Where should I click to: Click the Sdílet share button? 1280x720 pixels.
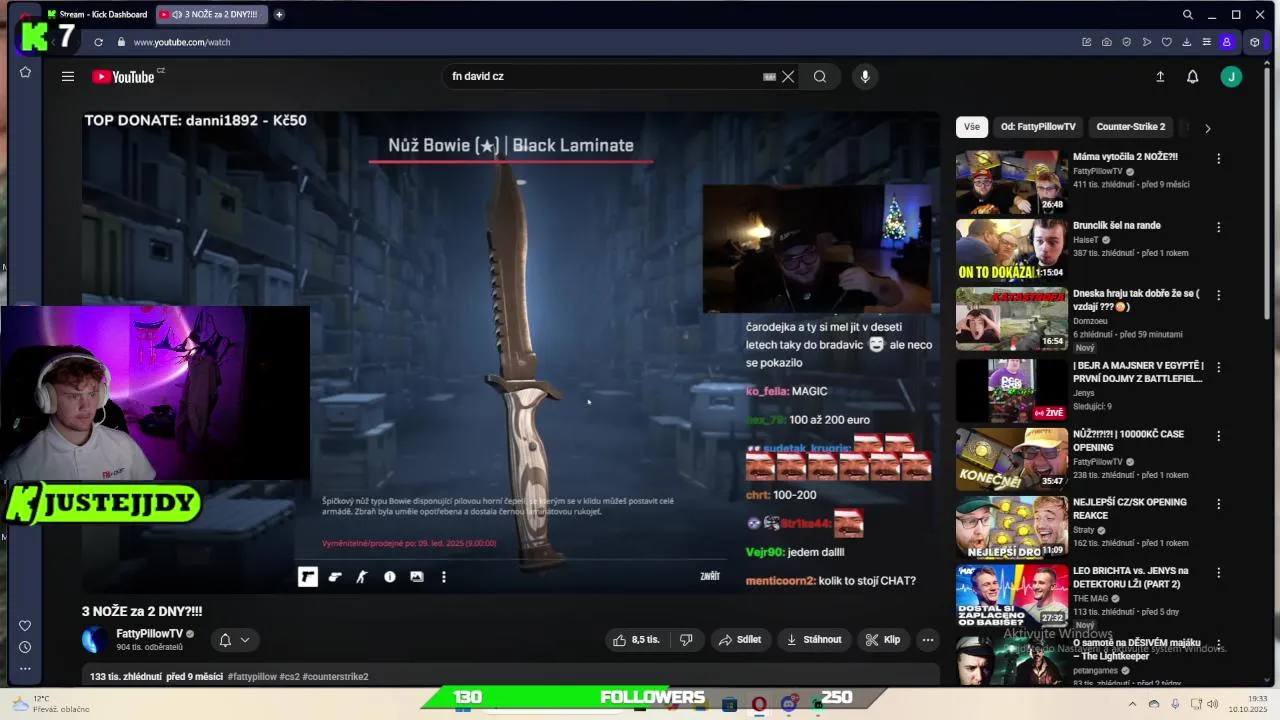click(740, 640)
